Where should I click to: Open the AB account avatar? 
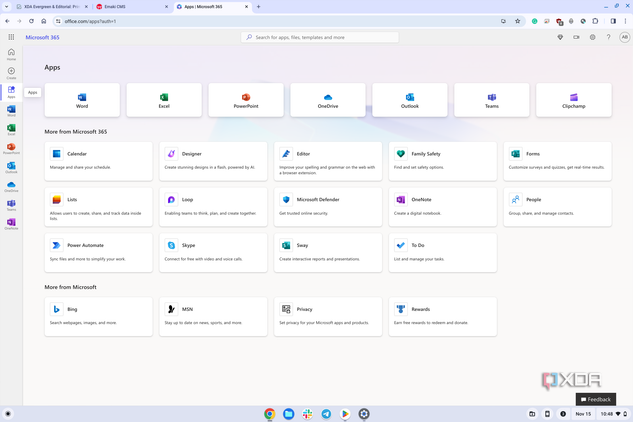click(625, 37)
